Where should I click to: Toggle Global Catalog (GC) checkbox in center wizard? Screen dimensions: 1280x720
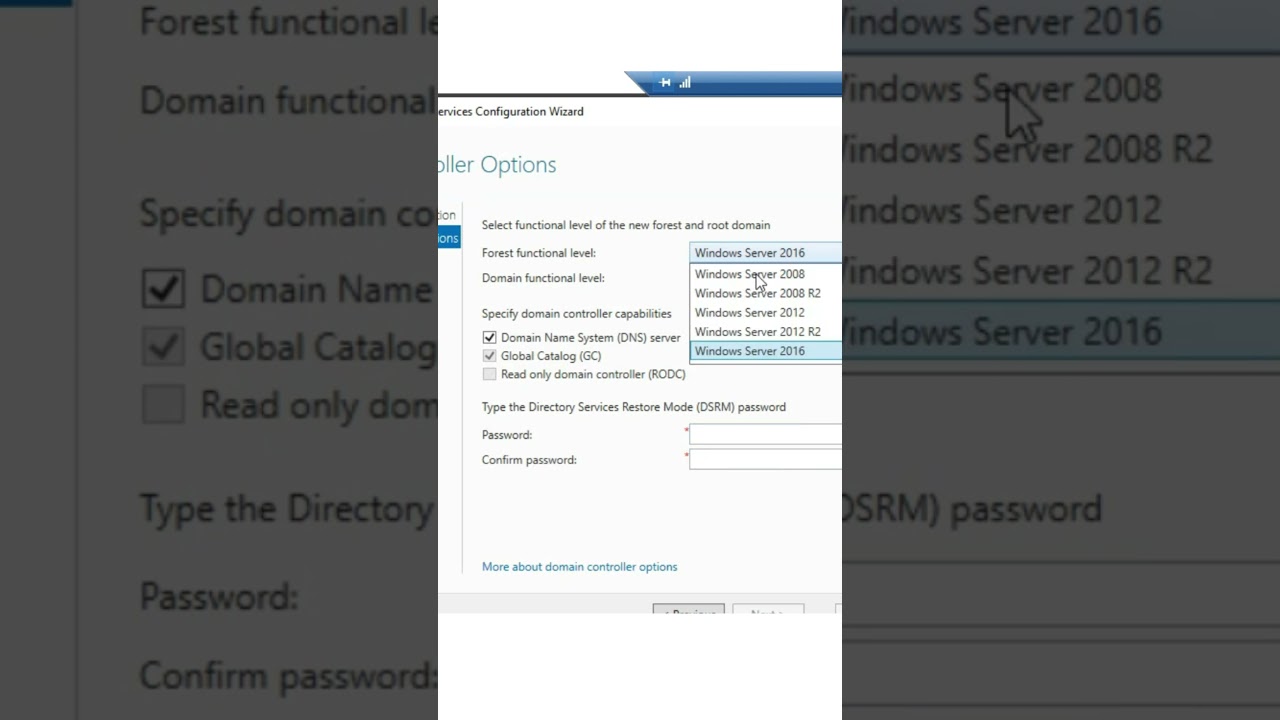tap(489, 356)
